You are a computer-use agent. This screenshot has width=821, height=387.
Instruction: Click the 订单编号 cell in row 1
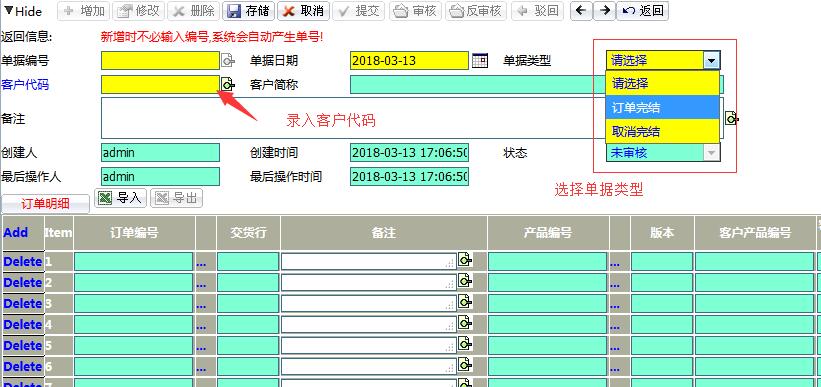134,261
